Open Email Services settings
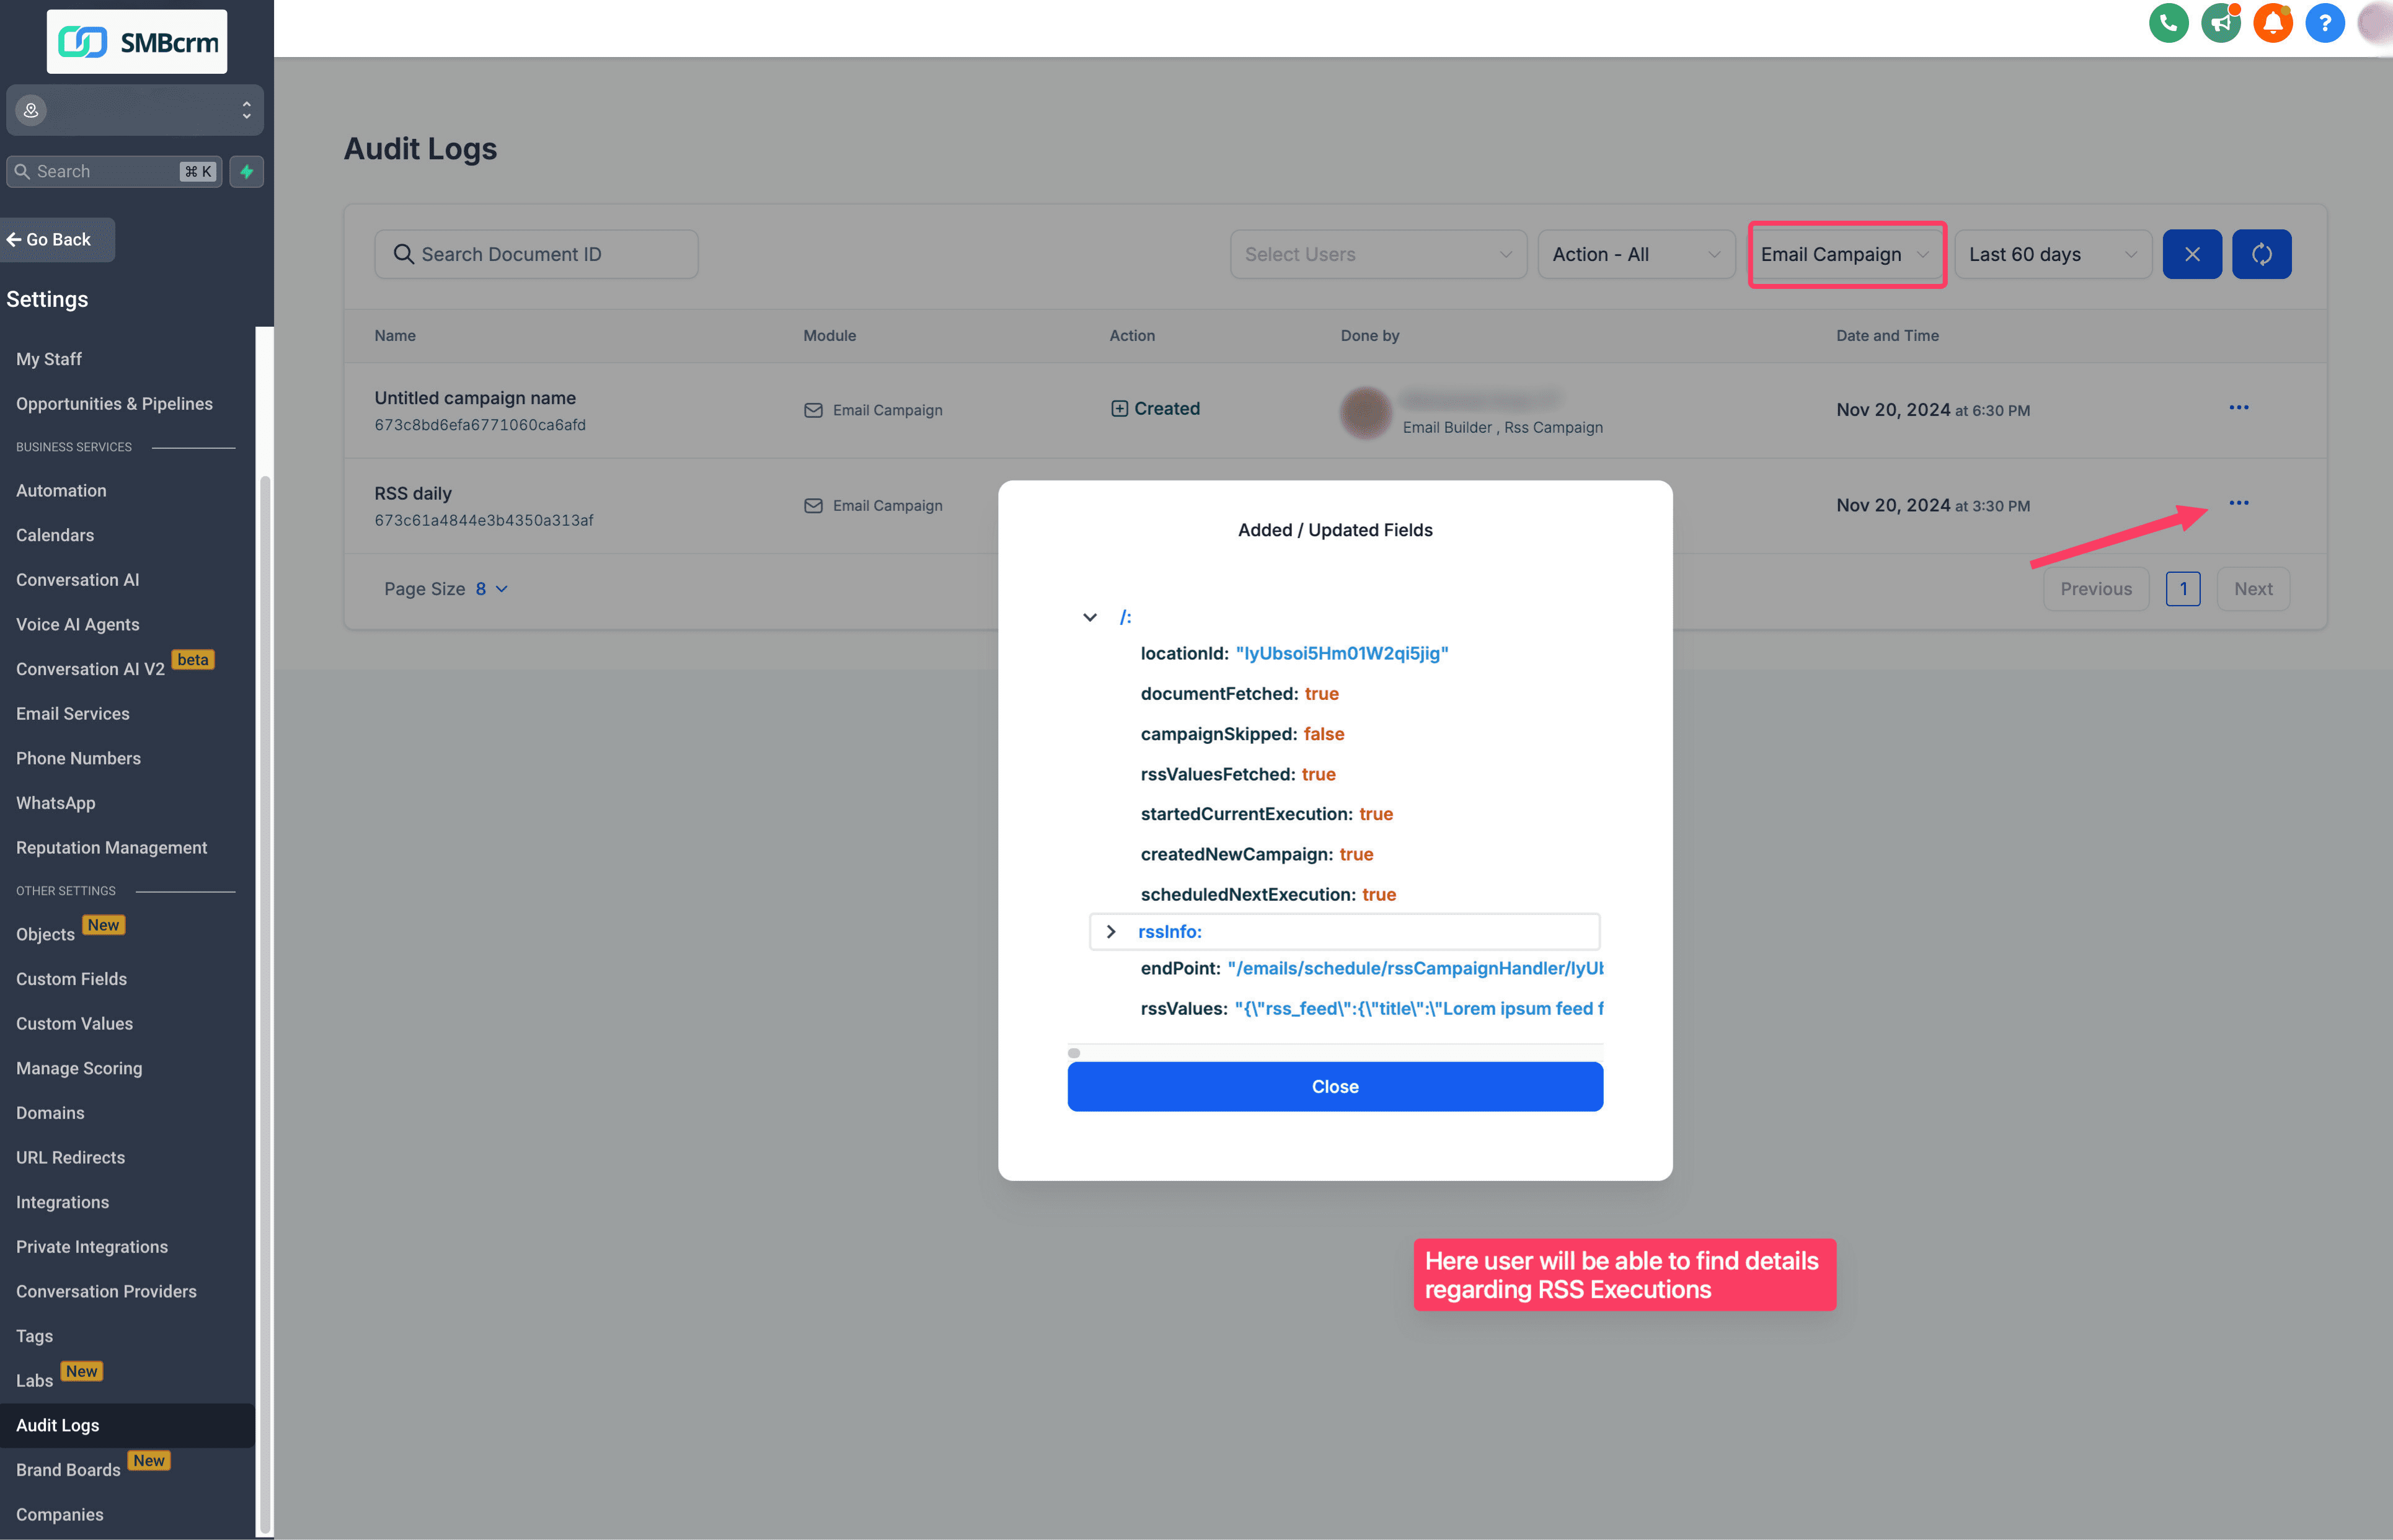 tap(72, 714)
